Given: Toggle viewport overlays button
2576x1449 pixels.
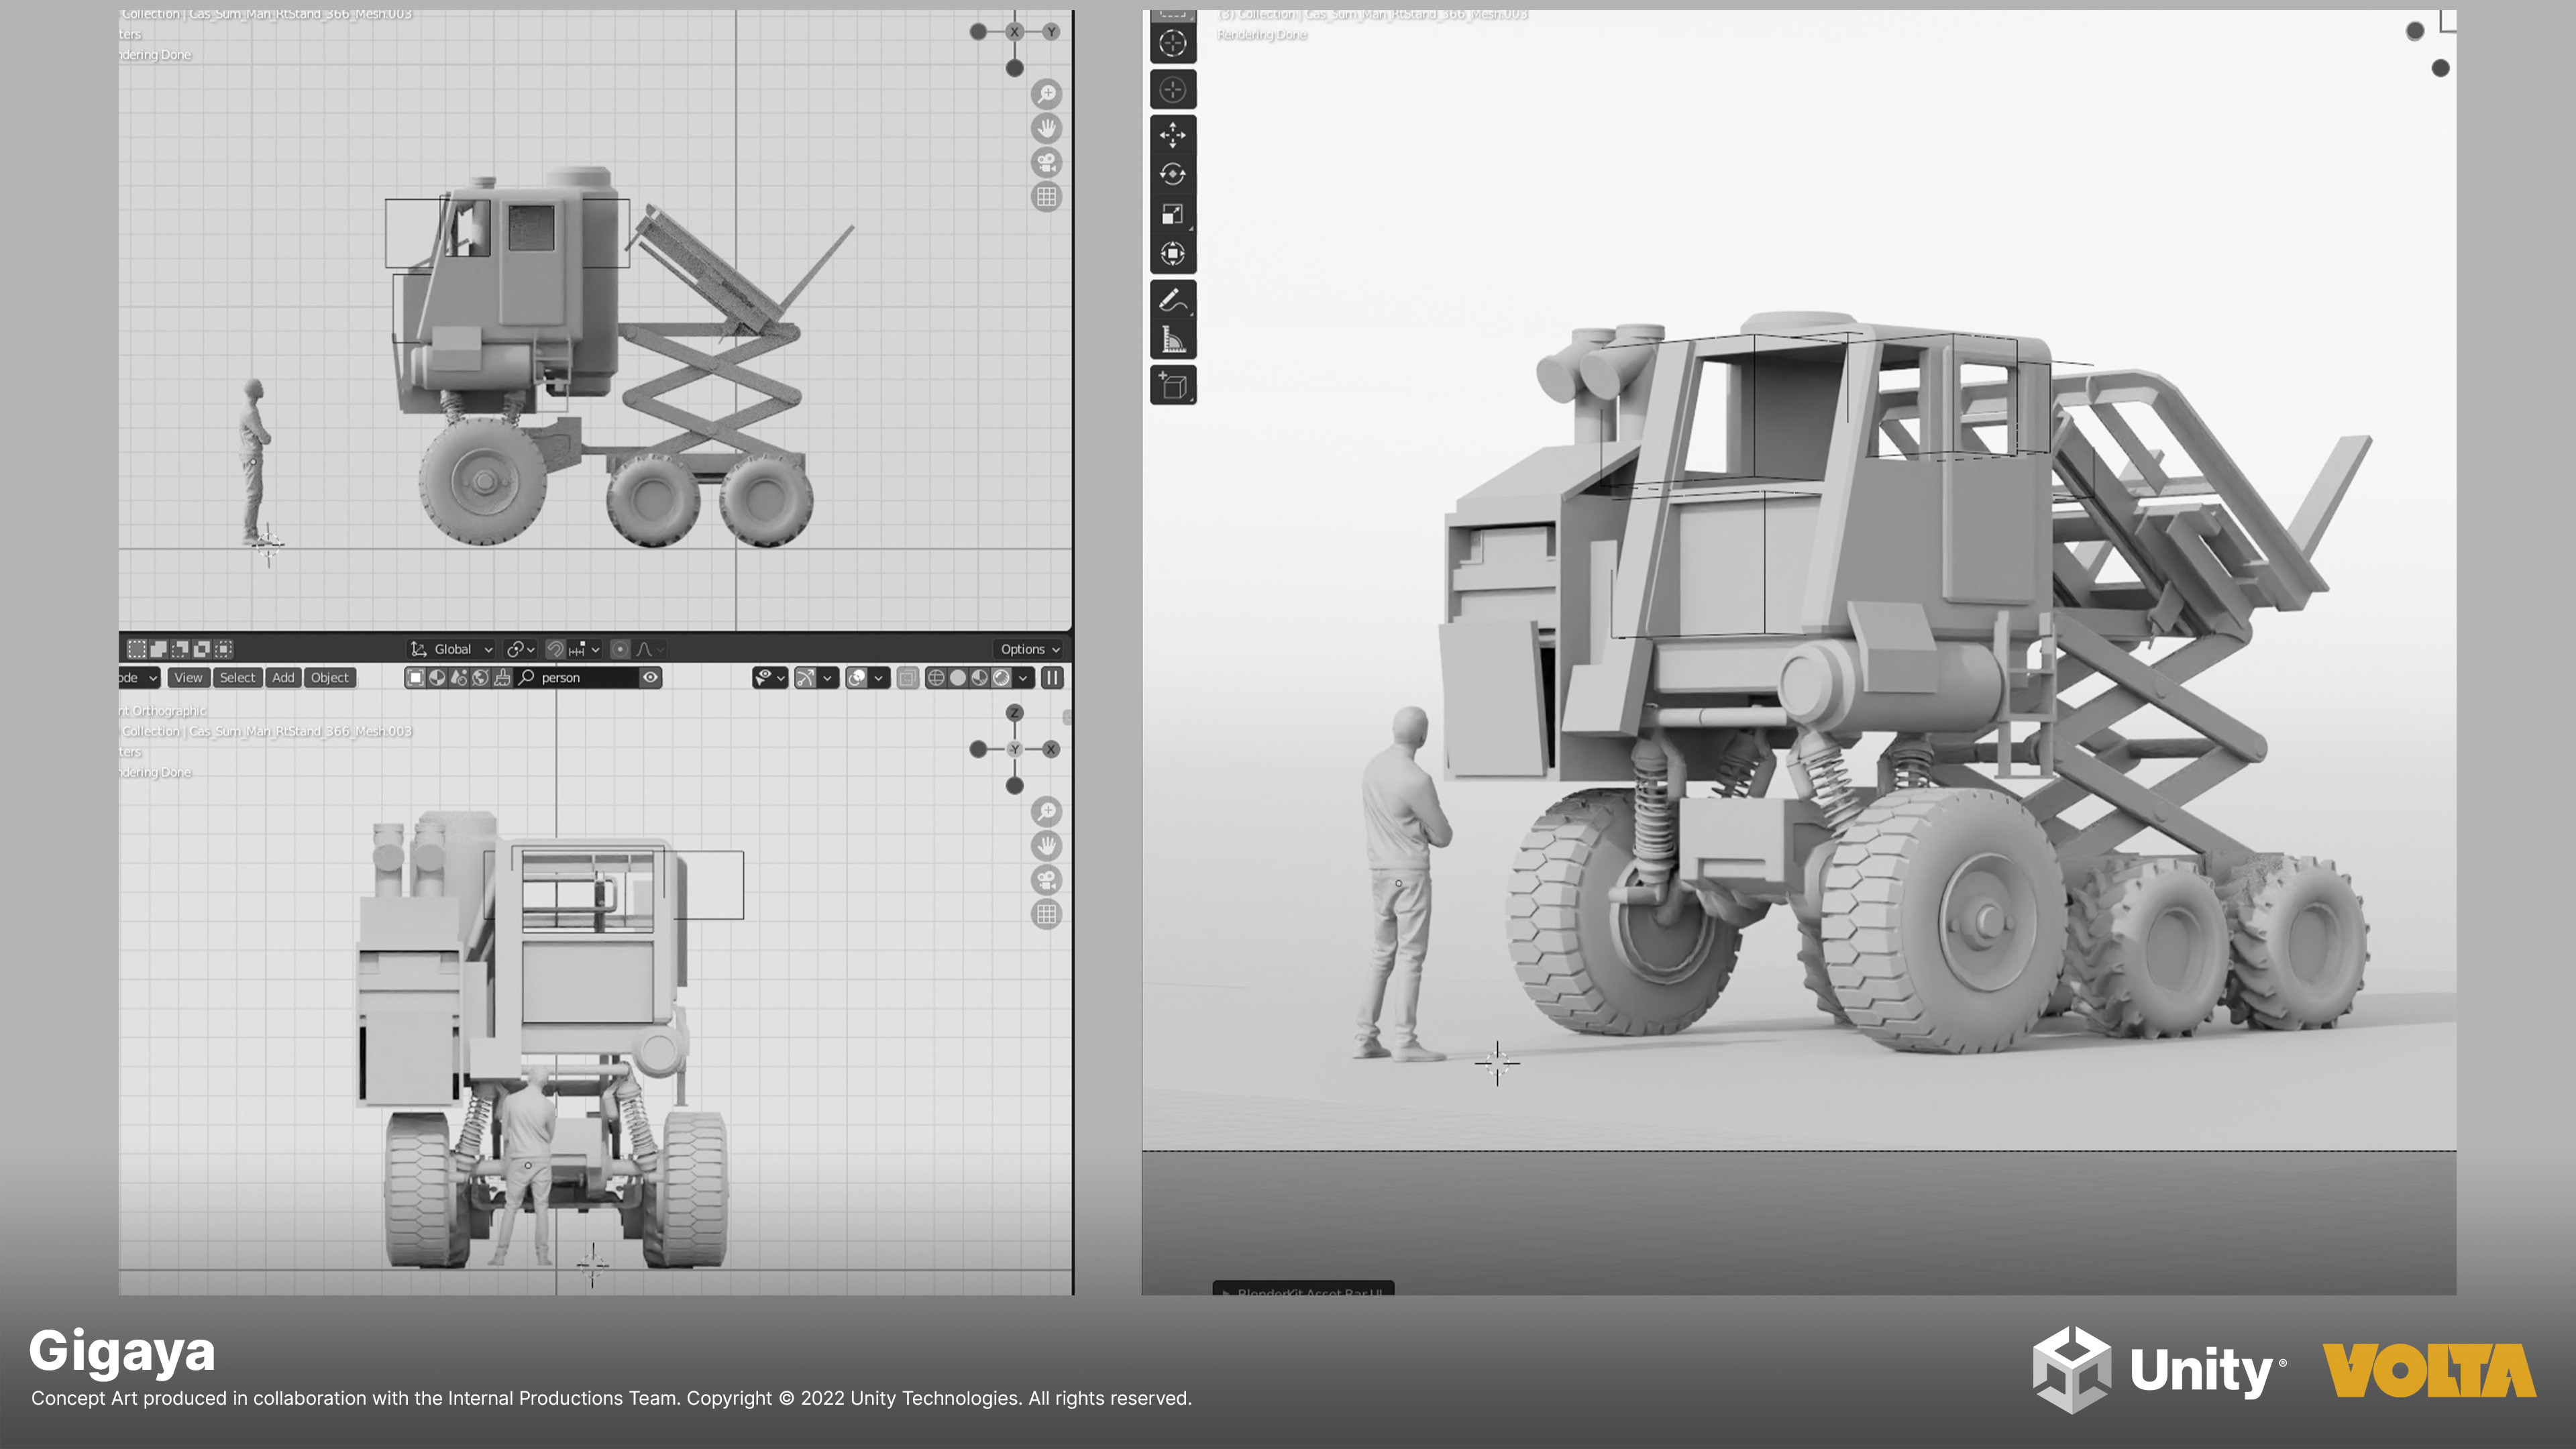Looking at the screenshot, I should point(857,678).
